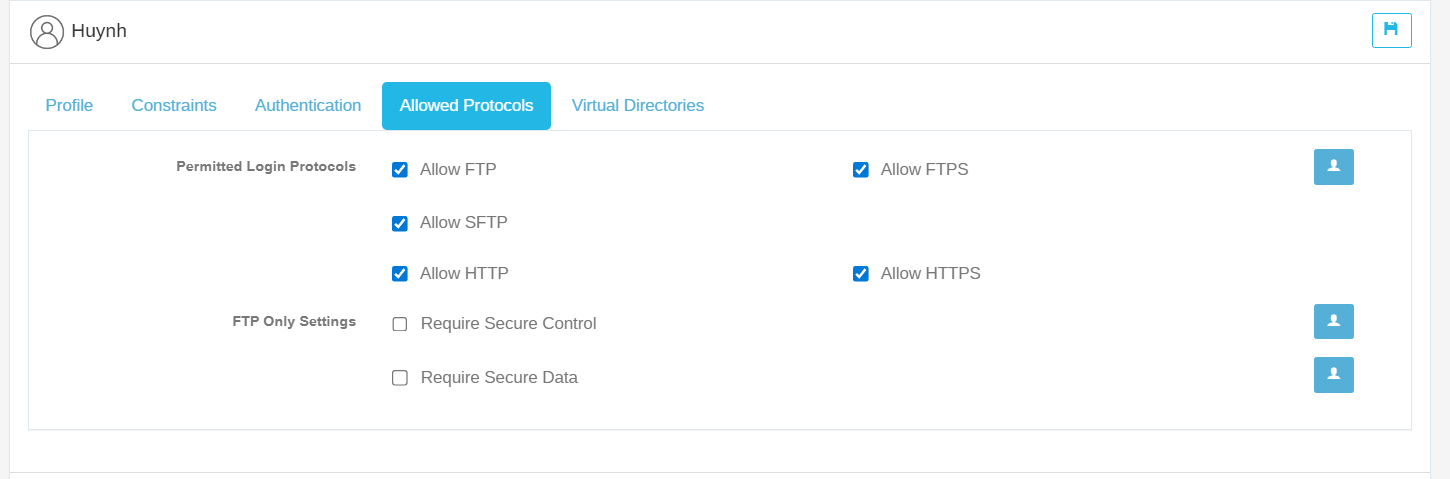1450x479 pixels.
Task: Click the user avatar icon beside Huynh
Action: 47,32
